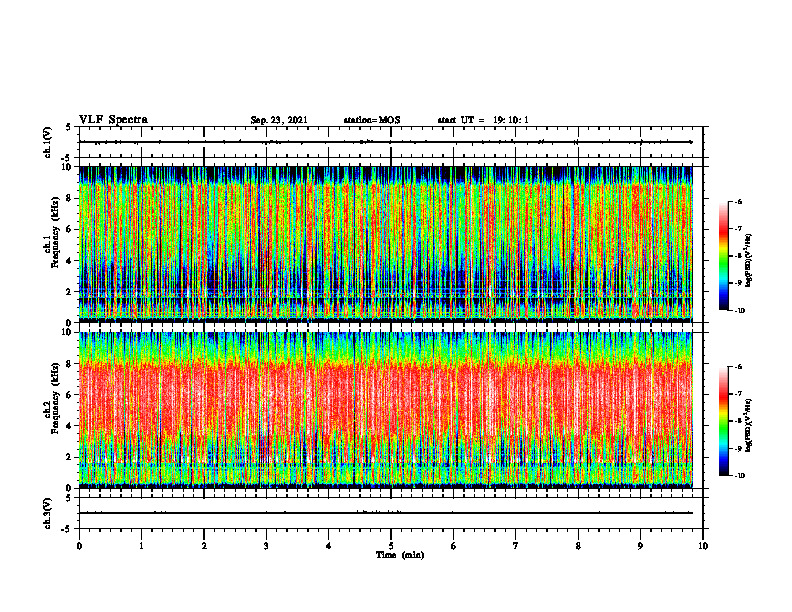Click the "ch.1(V)" waveform axis label
Image resolution: width=792 pixels, height=612 pixels.
(x=47, y=142)
